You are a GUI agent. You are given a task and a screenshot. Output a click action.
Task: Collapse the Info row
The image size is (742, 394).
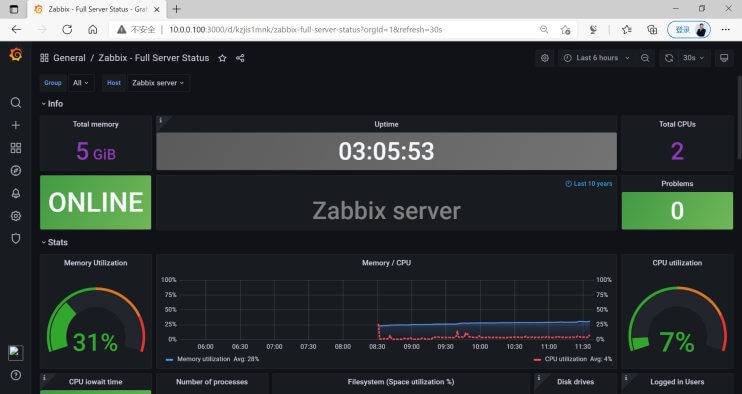coord(52,104)
